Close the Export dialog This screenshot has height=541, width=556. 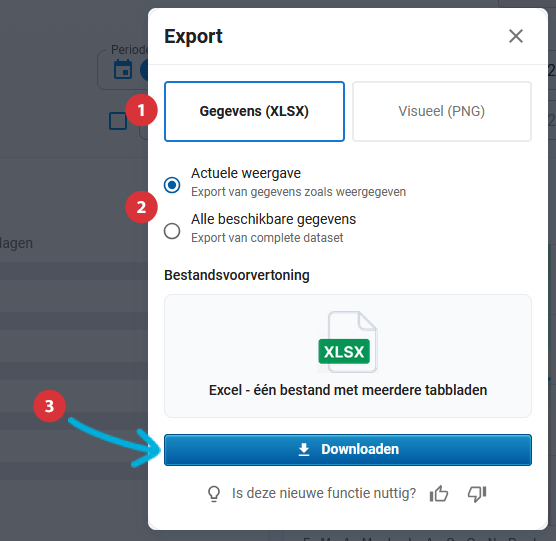(516, 36)
